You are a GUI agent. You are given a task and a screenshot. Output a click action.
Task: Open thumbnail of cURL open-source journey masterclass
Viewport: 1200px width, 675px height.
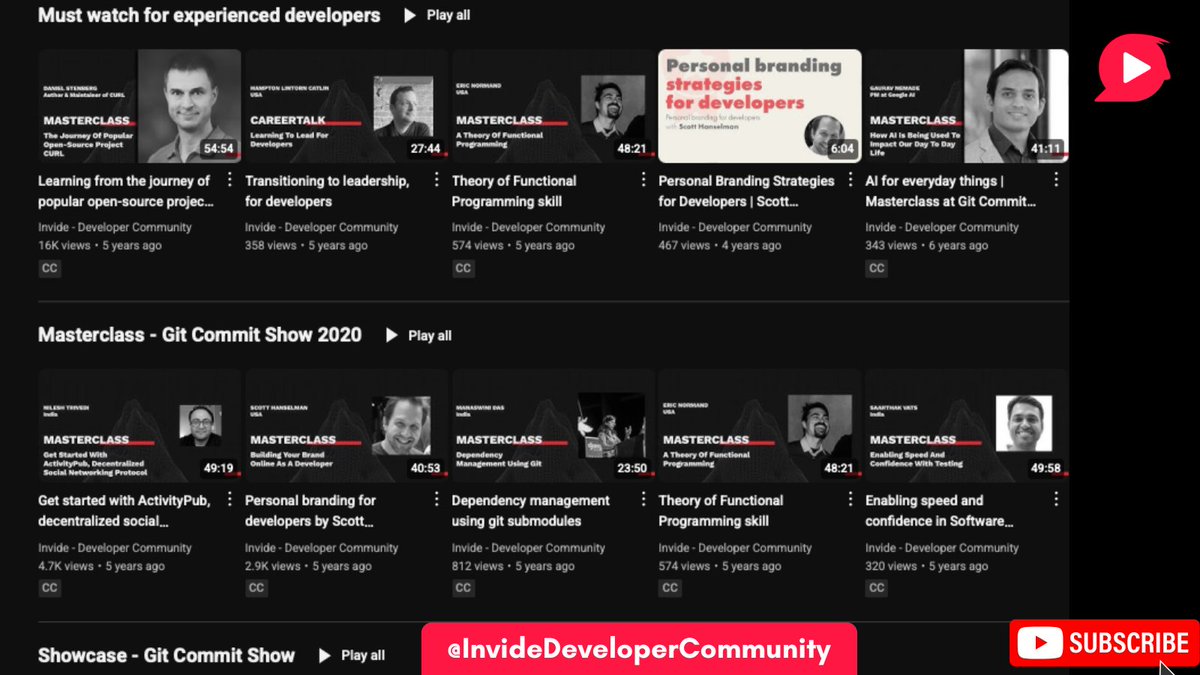click(139, 106)
